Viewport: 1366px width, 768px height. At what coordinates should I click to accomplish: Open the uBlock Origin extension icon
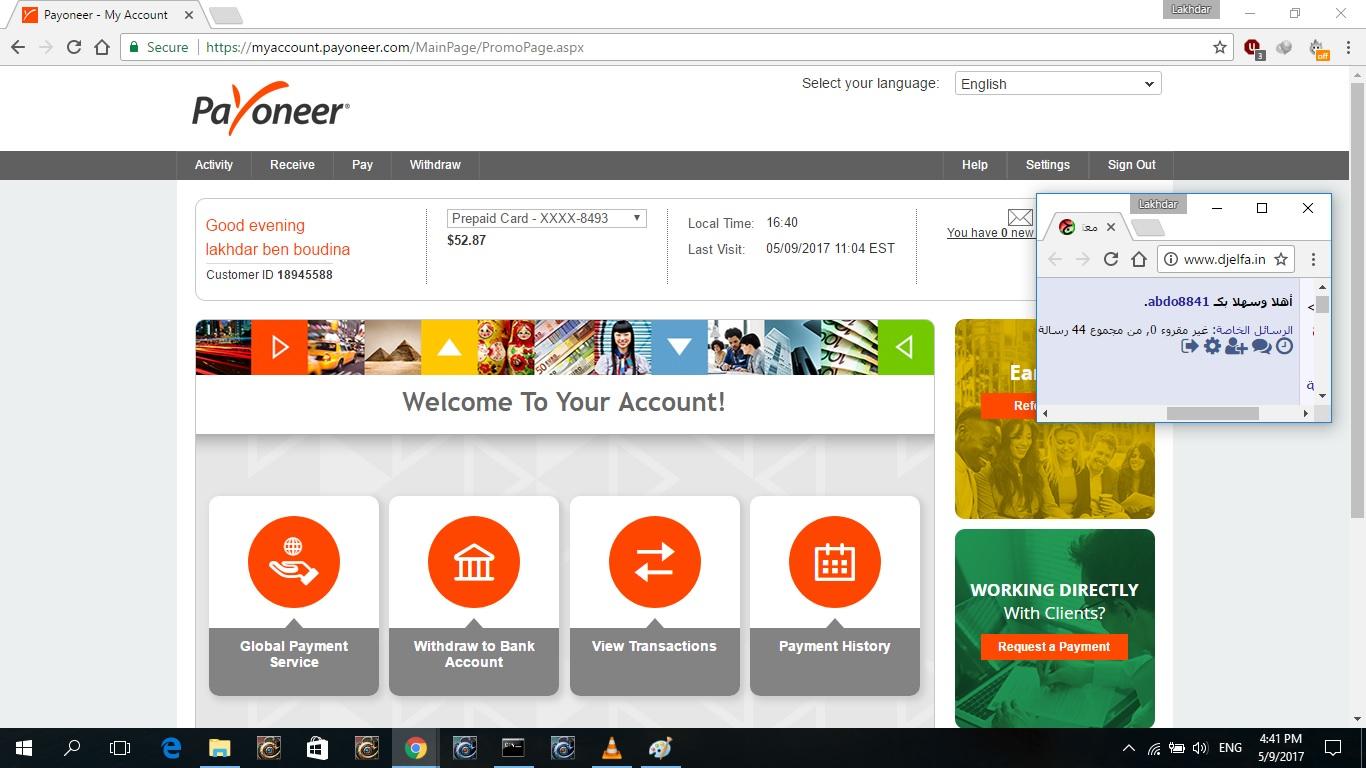point(1253,47)
